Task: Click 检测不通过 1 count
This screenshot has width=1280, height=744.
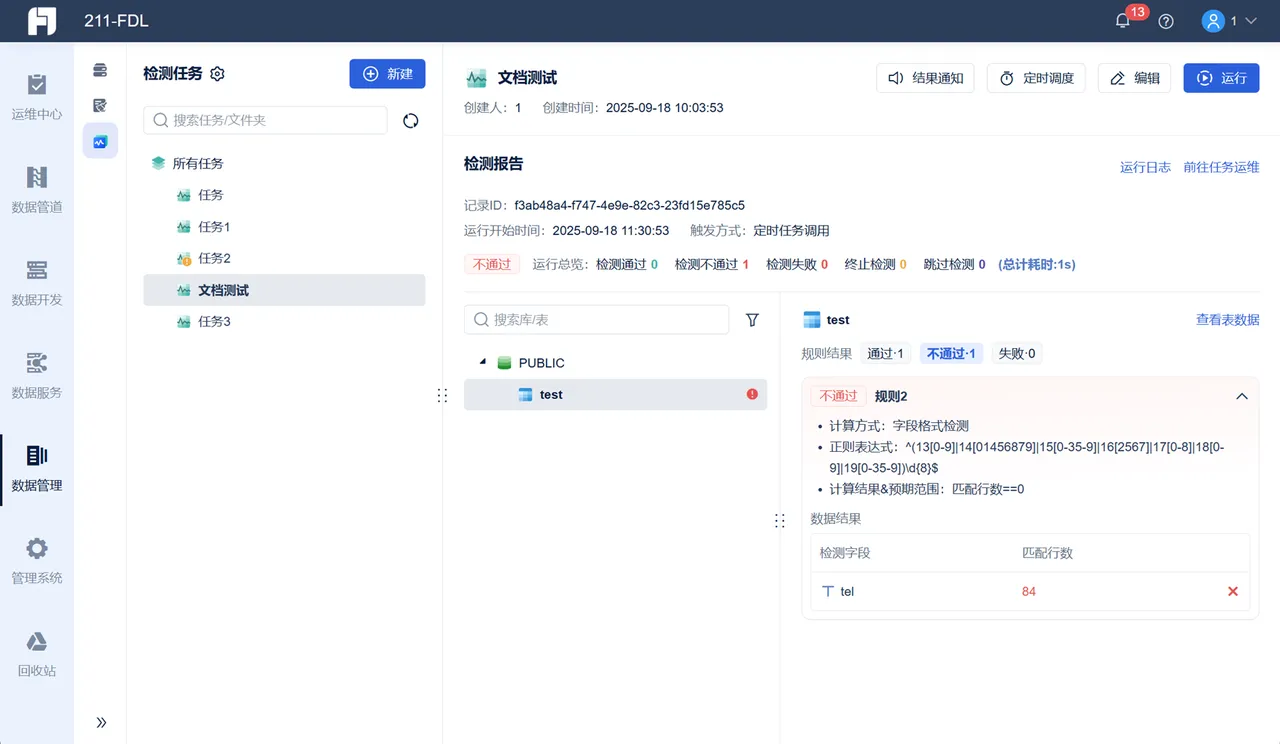Action: point(712,264)
